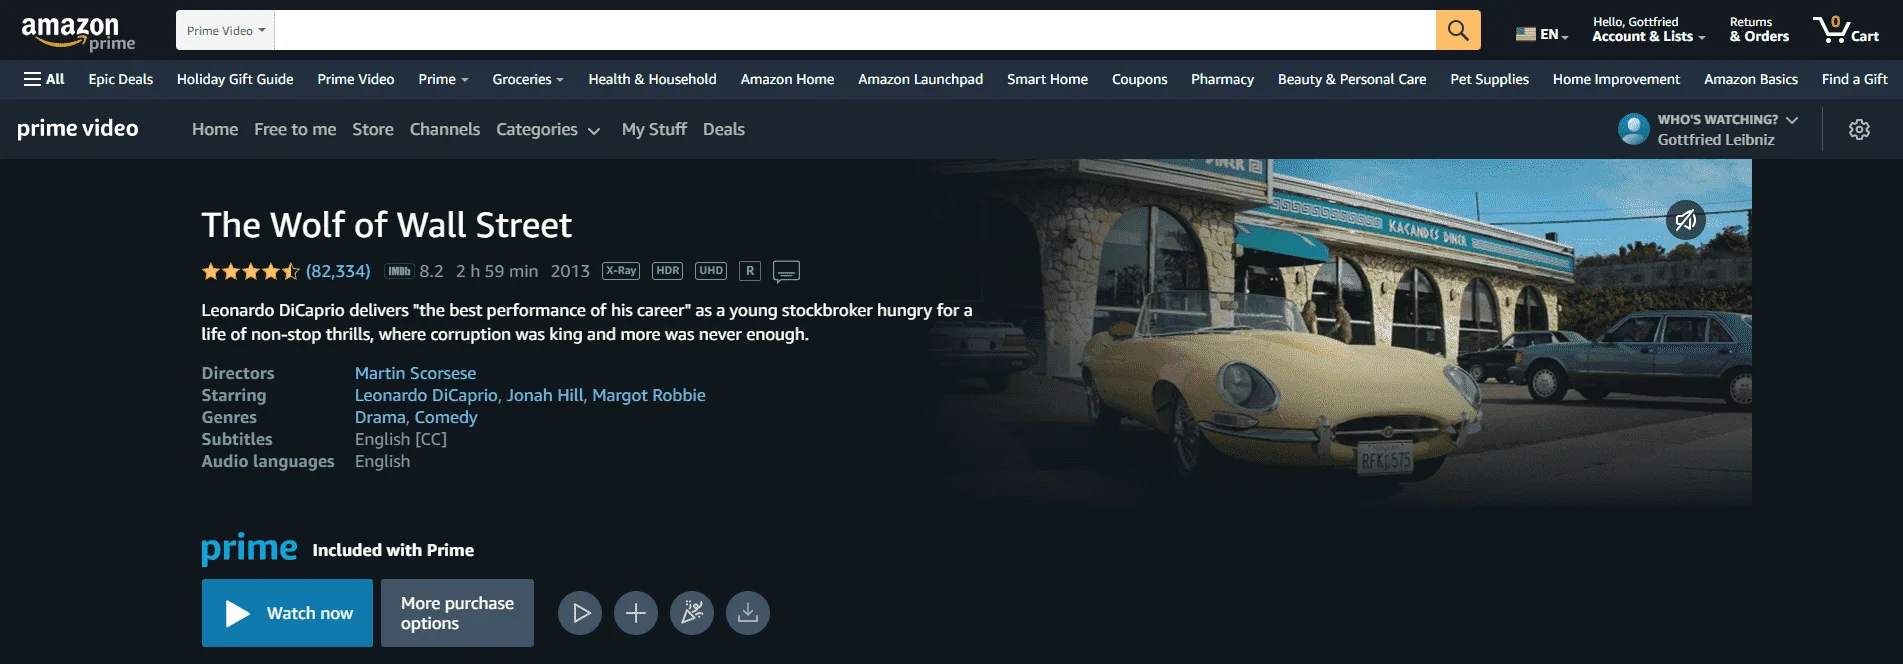1903x664 pixels.
Task: Click the Amazon Prime logo
Action: click(x=78, y=33)
